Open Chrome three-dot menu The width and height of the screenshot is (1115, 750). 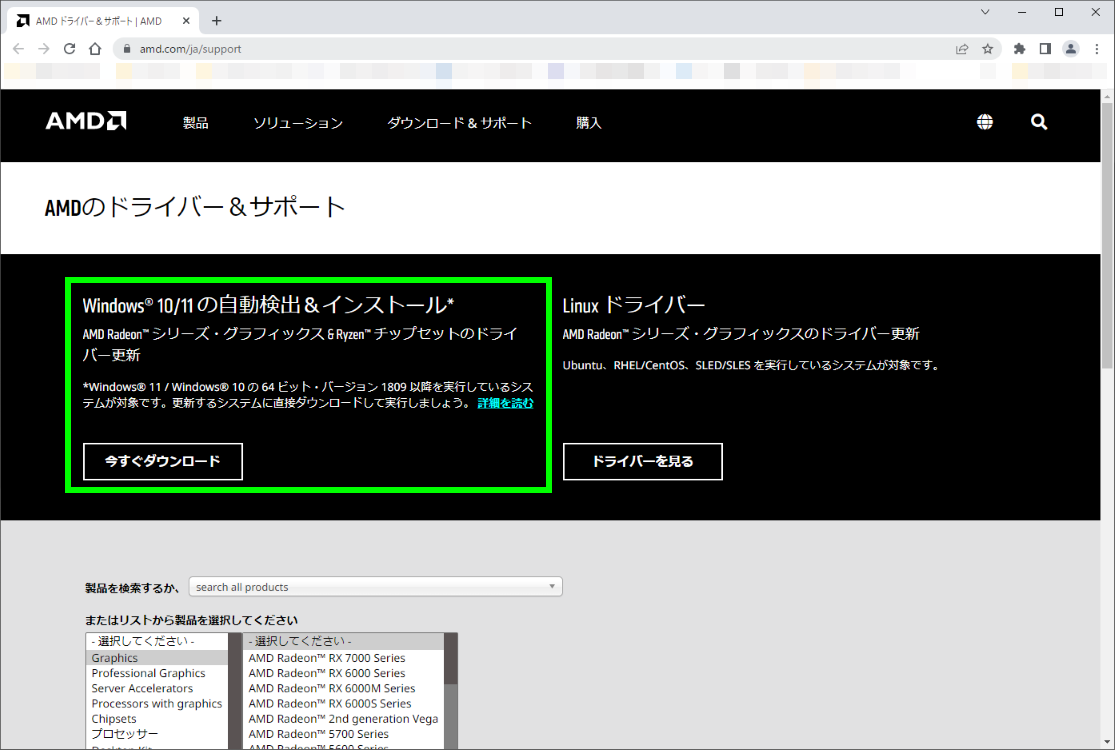[1097, 49]
